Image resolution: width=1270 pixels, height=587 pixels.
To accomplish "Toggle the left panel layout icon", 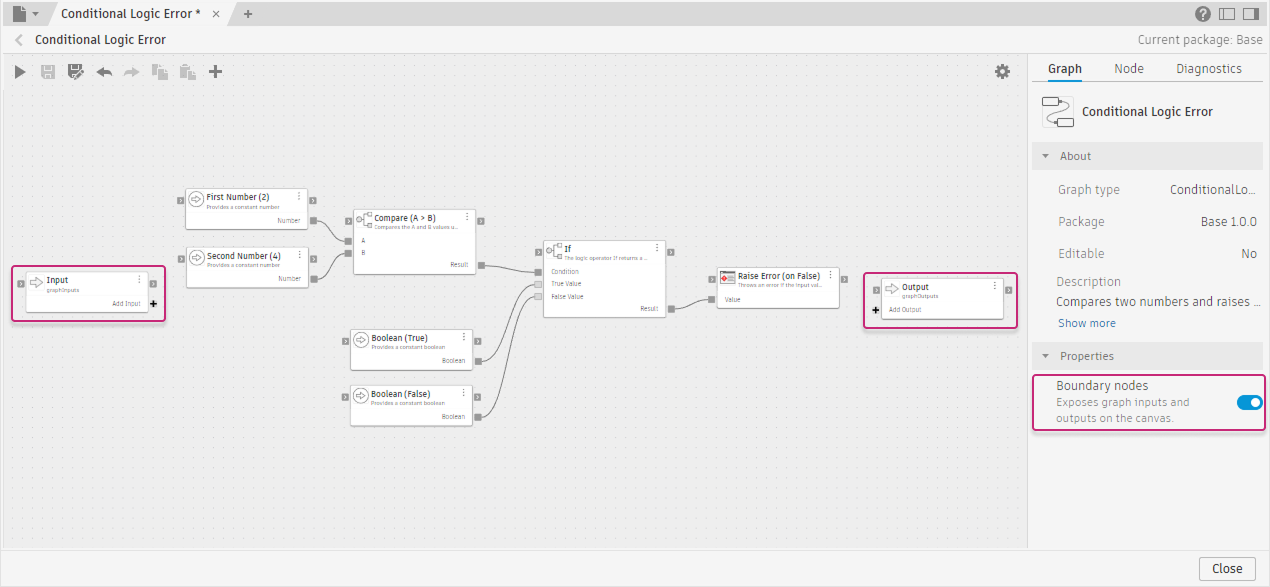I will pos(1227,14).
